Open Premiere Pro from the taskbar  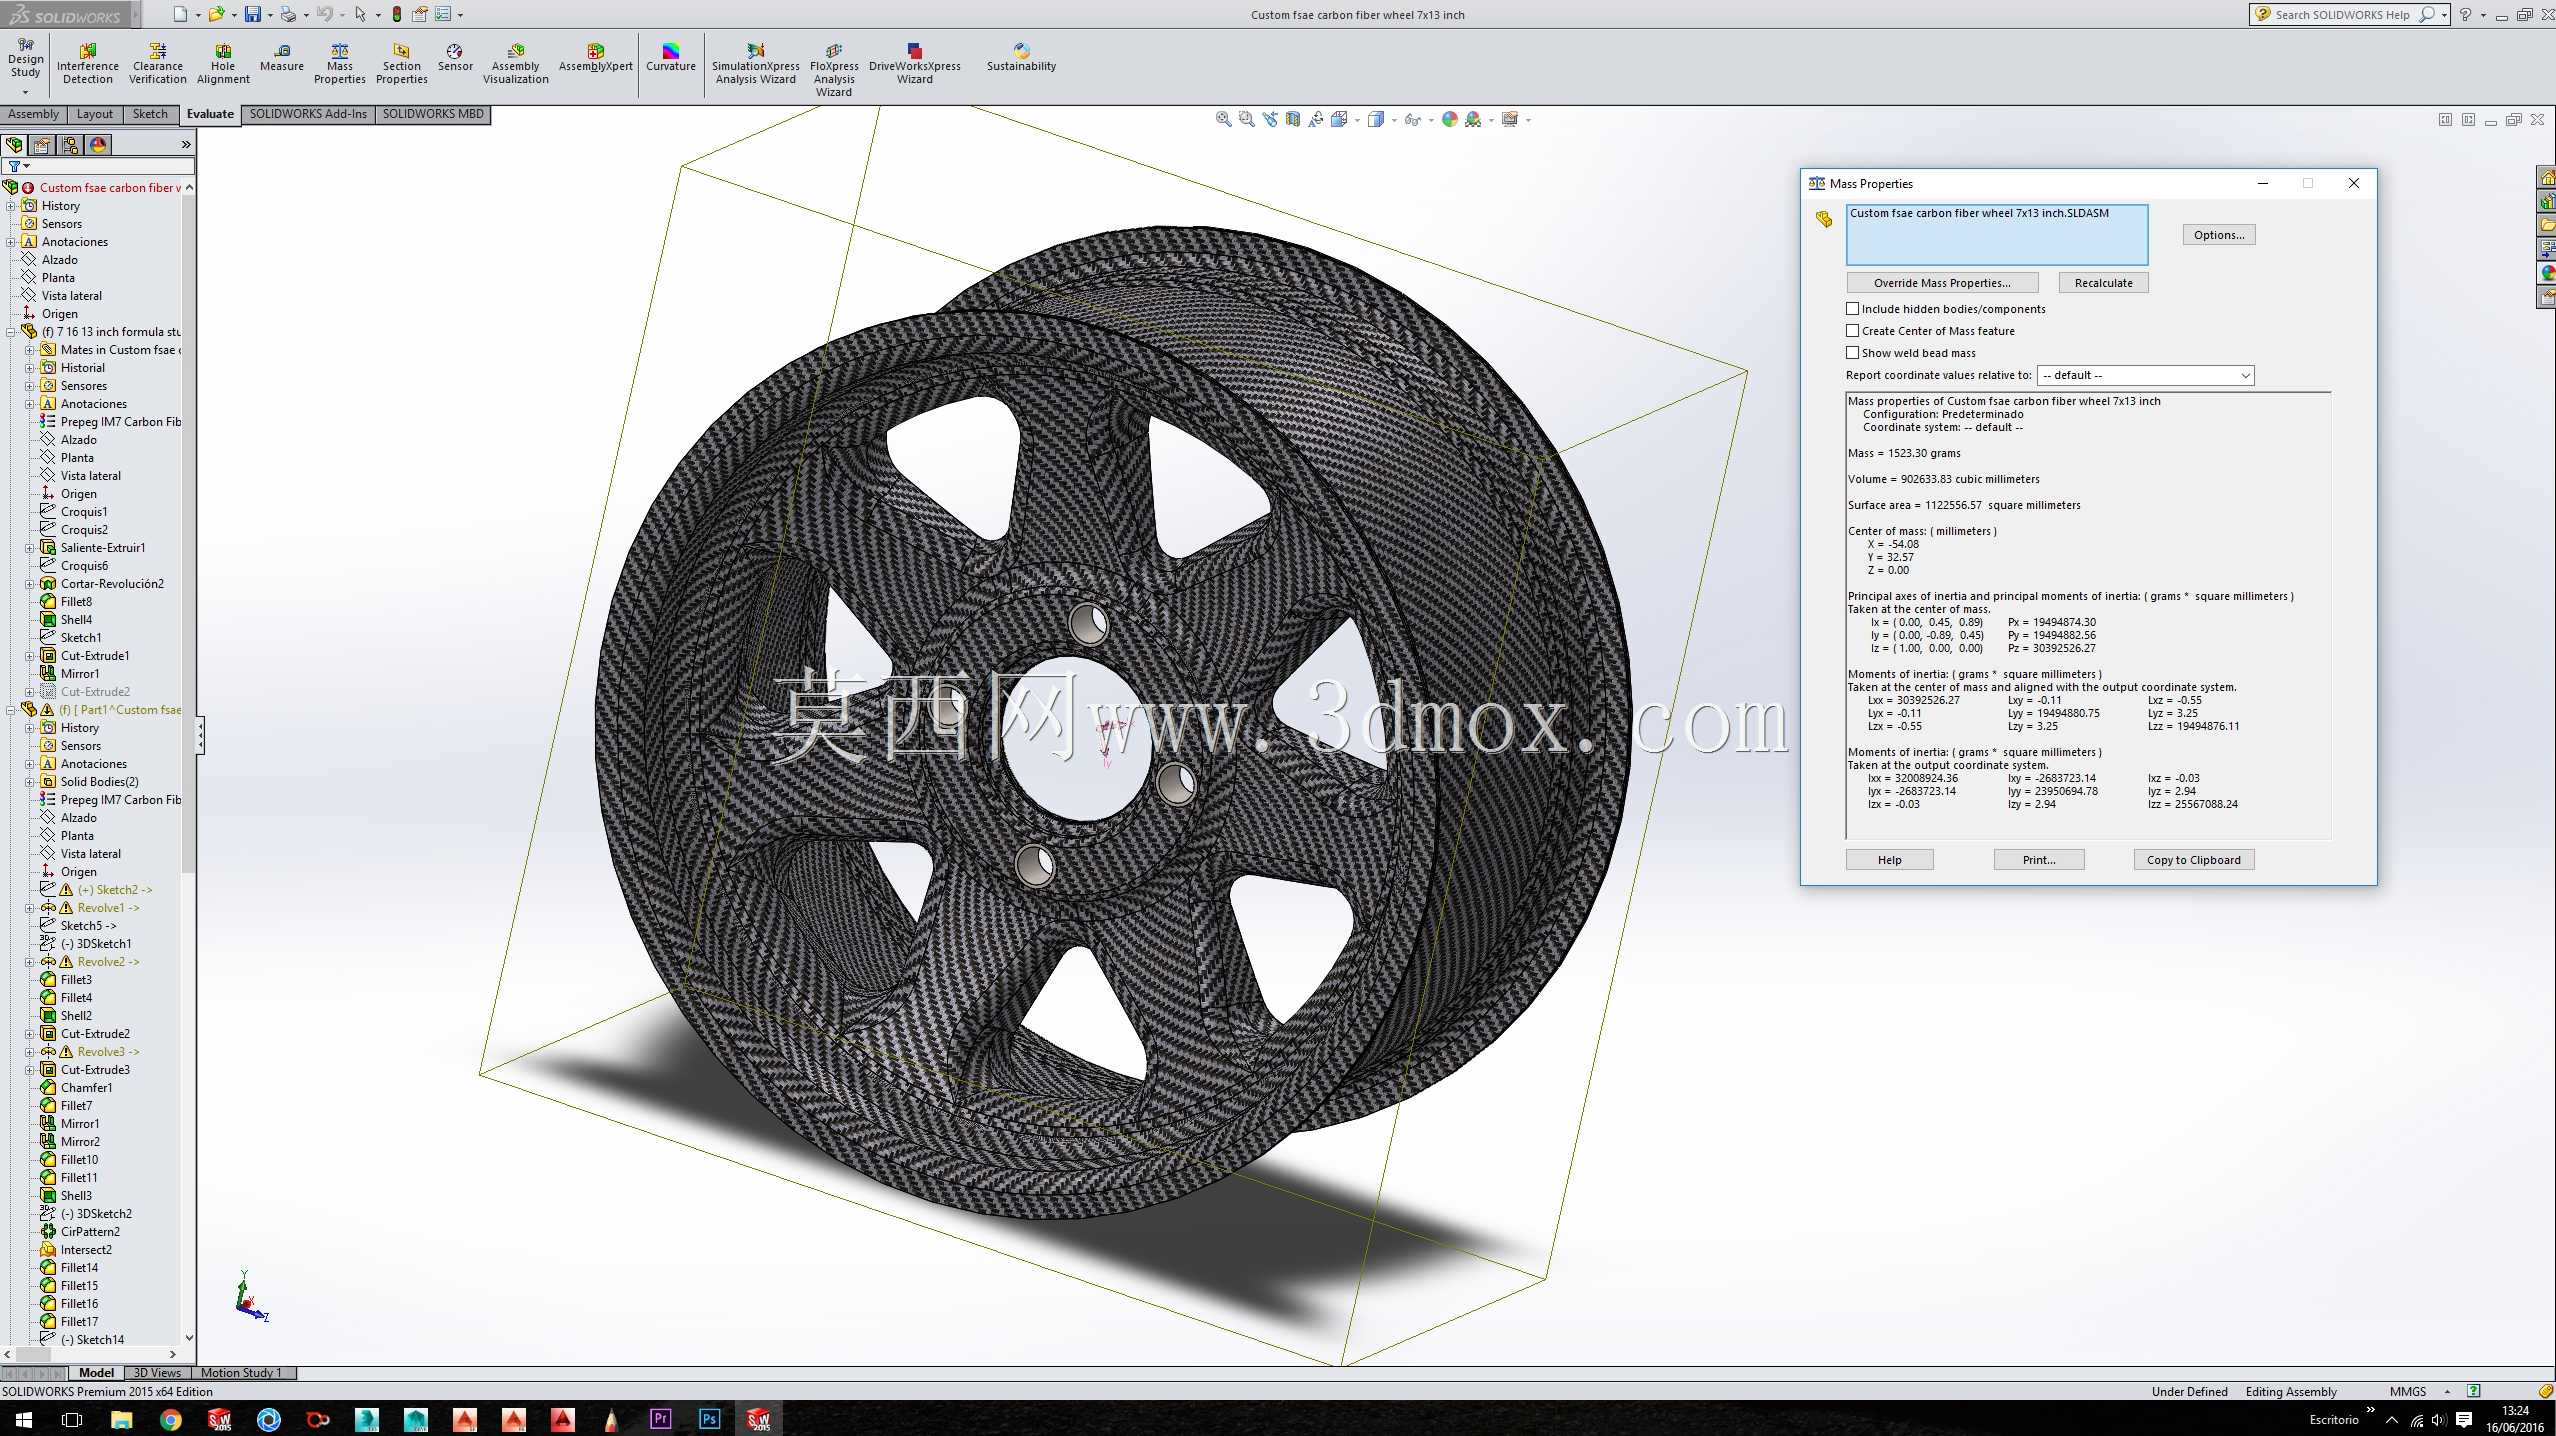coord(660,1419)
